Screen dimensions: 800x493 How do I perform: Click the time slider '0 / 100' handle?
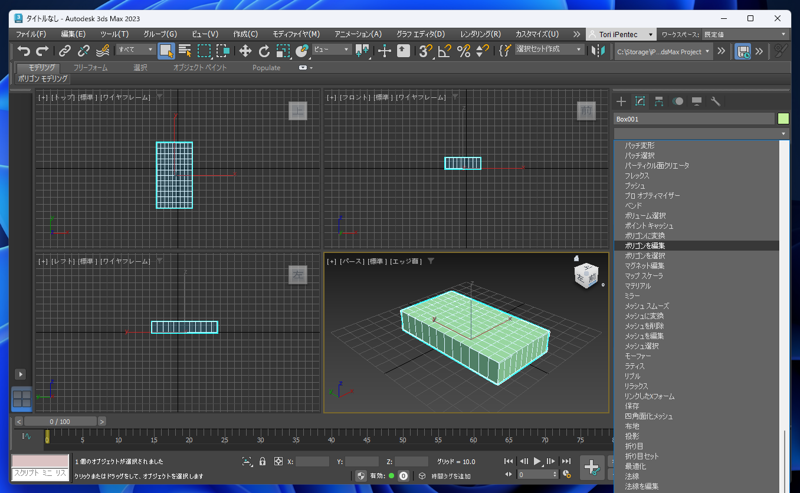(60, 422)
